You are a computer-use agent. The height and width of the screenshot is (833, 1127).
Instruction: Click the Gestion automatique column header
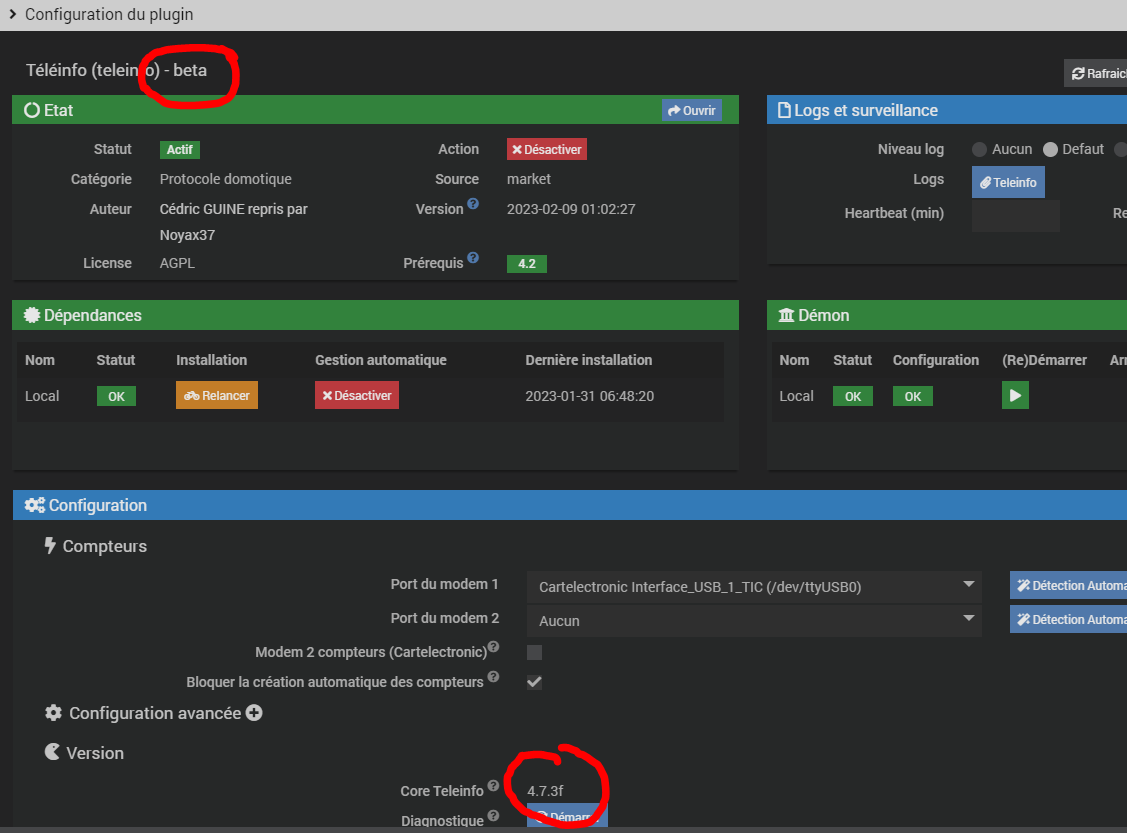click(x=381, y=360)
